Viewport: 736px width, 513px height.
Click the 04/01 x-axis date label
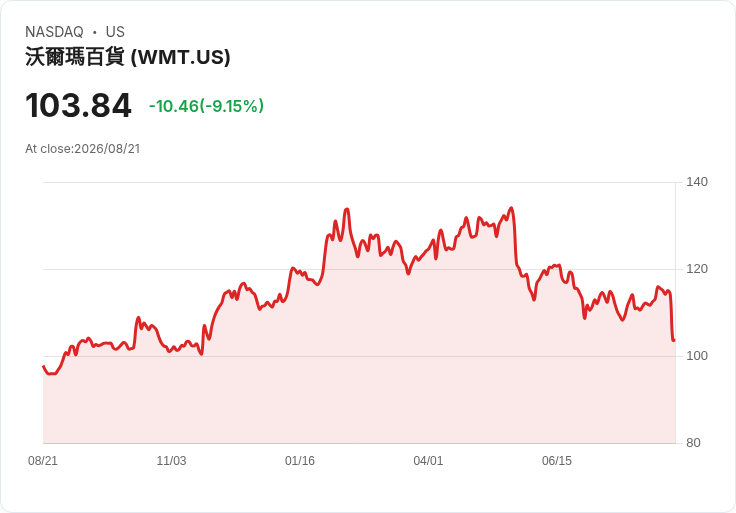pos(428,461)
